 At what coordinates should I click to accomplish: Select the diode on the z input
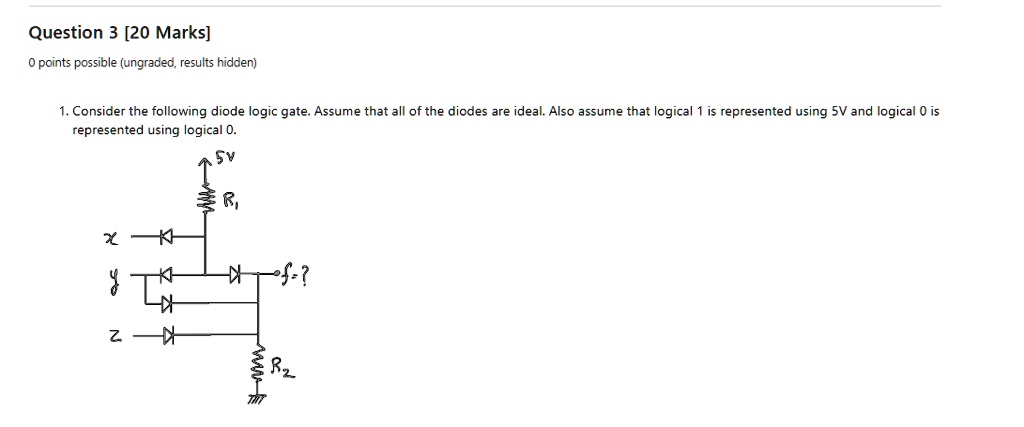coord(168,336)
